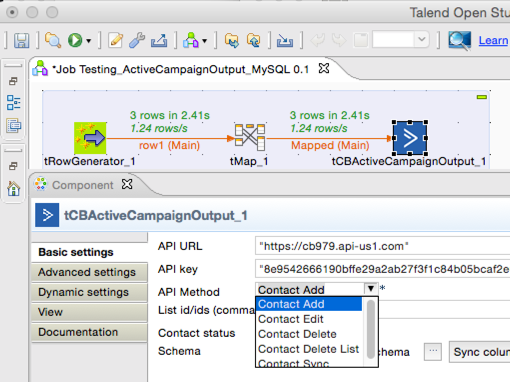Select the tCBActiveCampaignOutput_1 component on canvas
Viewport: 510px width, 382px height.
pos(410,138)
